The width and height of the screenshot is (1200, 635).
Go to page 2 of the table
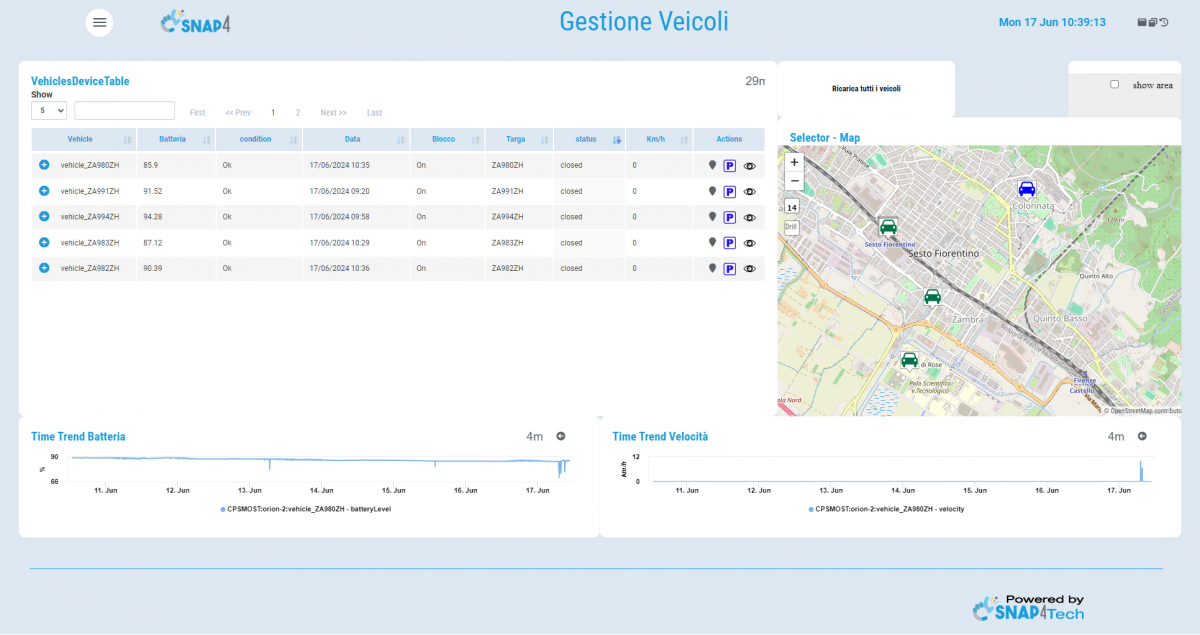[x=297, y=113]
